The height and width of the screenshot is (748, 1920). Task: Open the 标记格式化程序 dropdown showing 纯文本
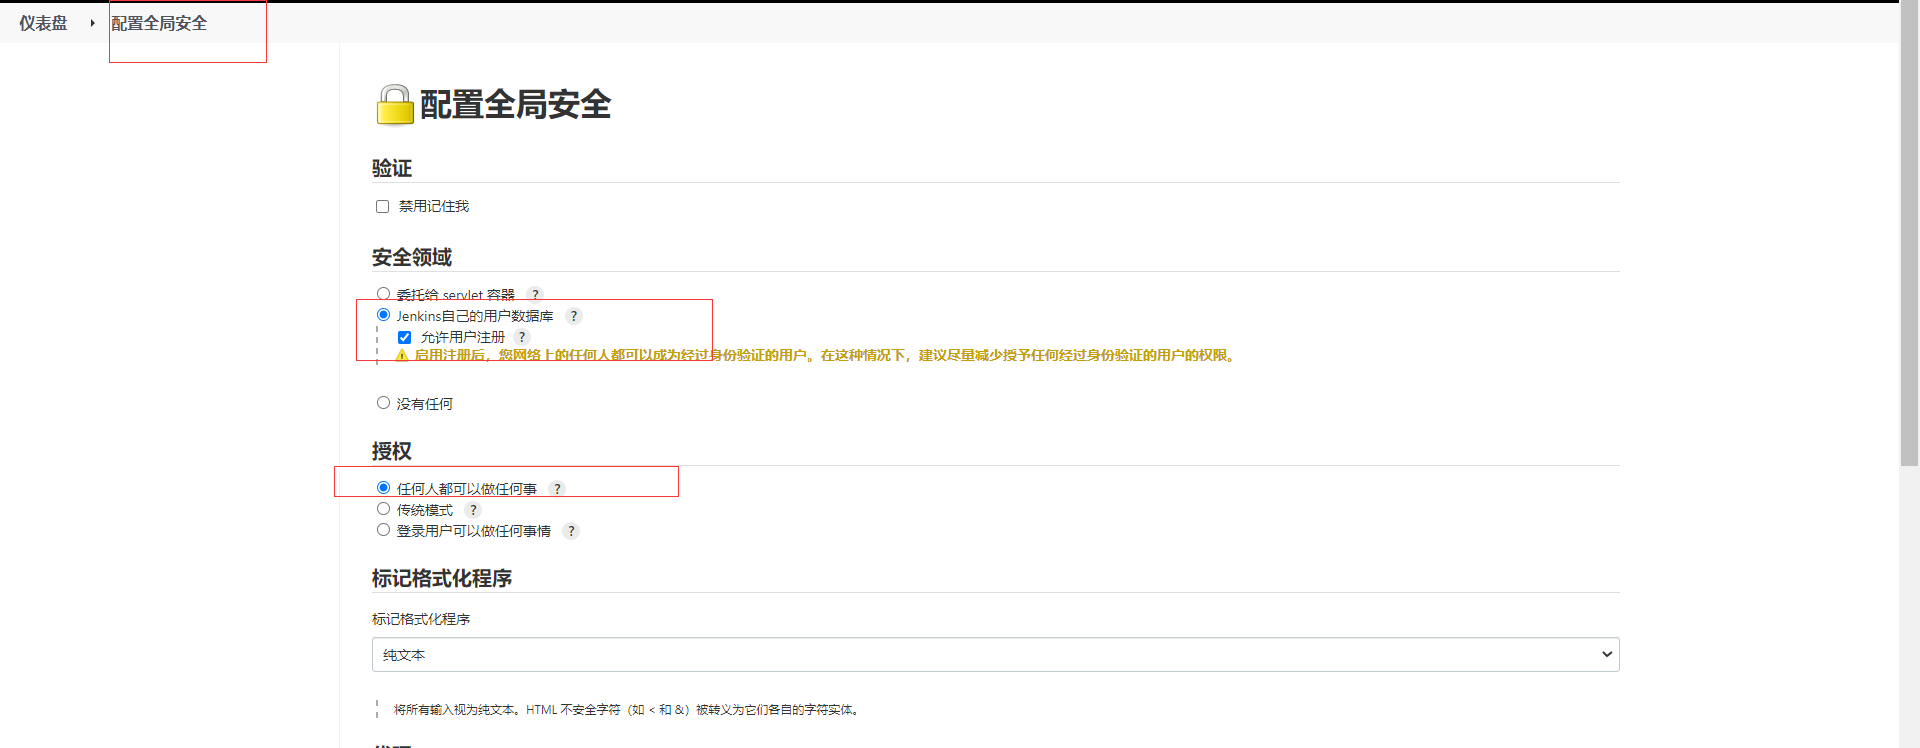pos(995,655)
